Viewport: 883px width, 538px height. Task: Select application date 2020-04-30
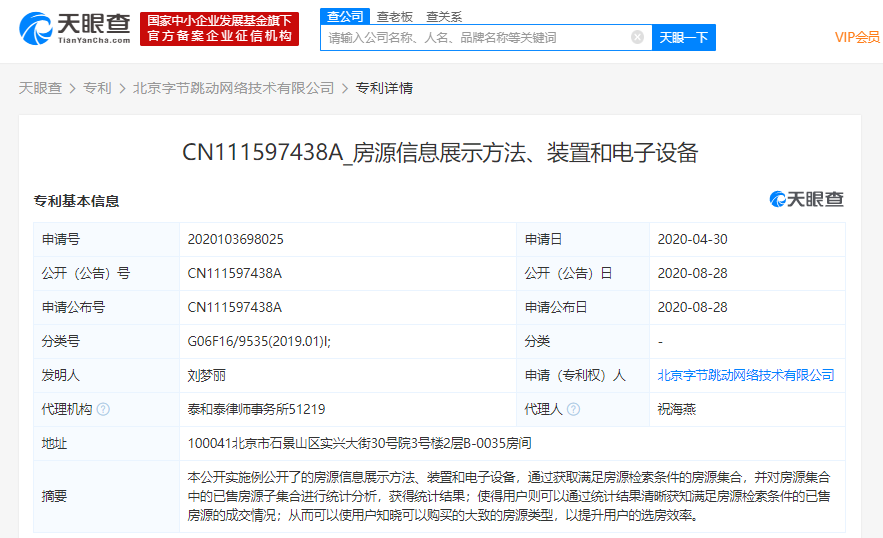pyautogui.click(x=693, y=239)
